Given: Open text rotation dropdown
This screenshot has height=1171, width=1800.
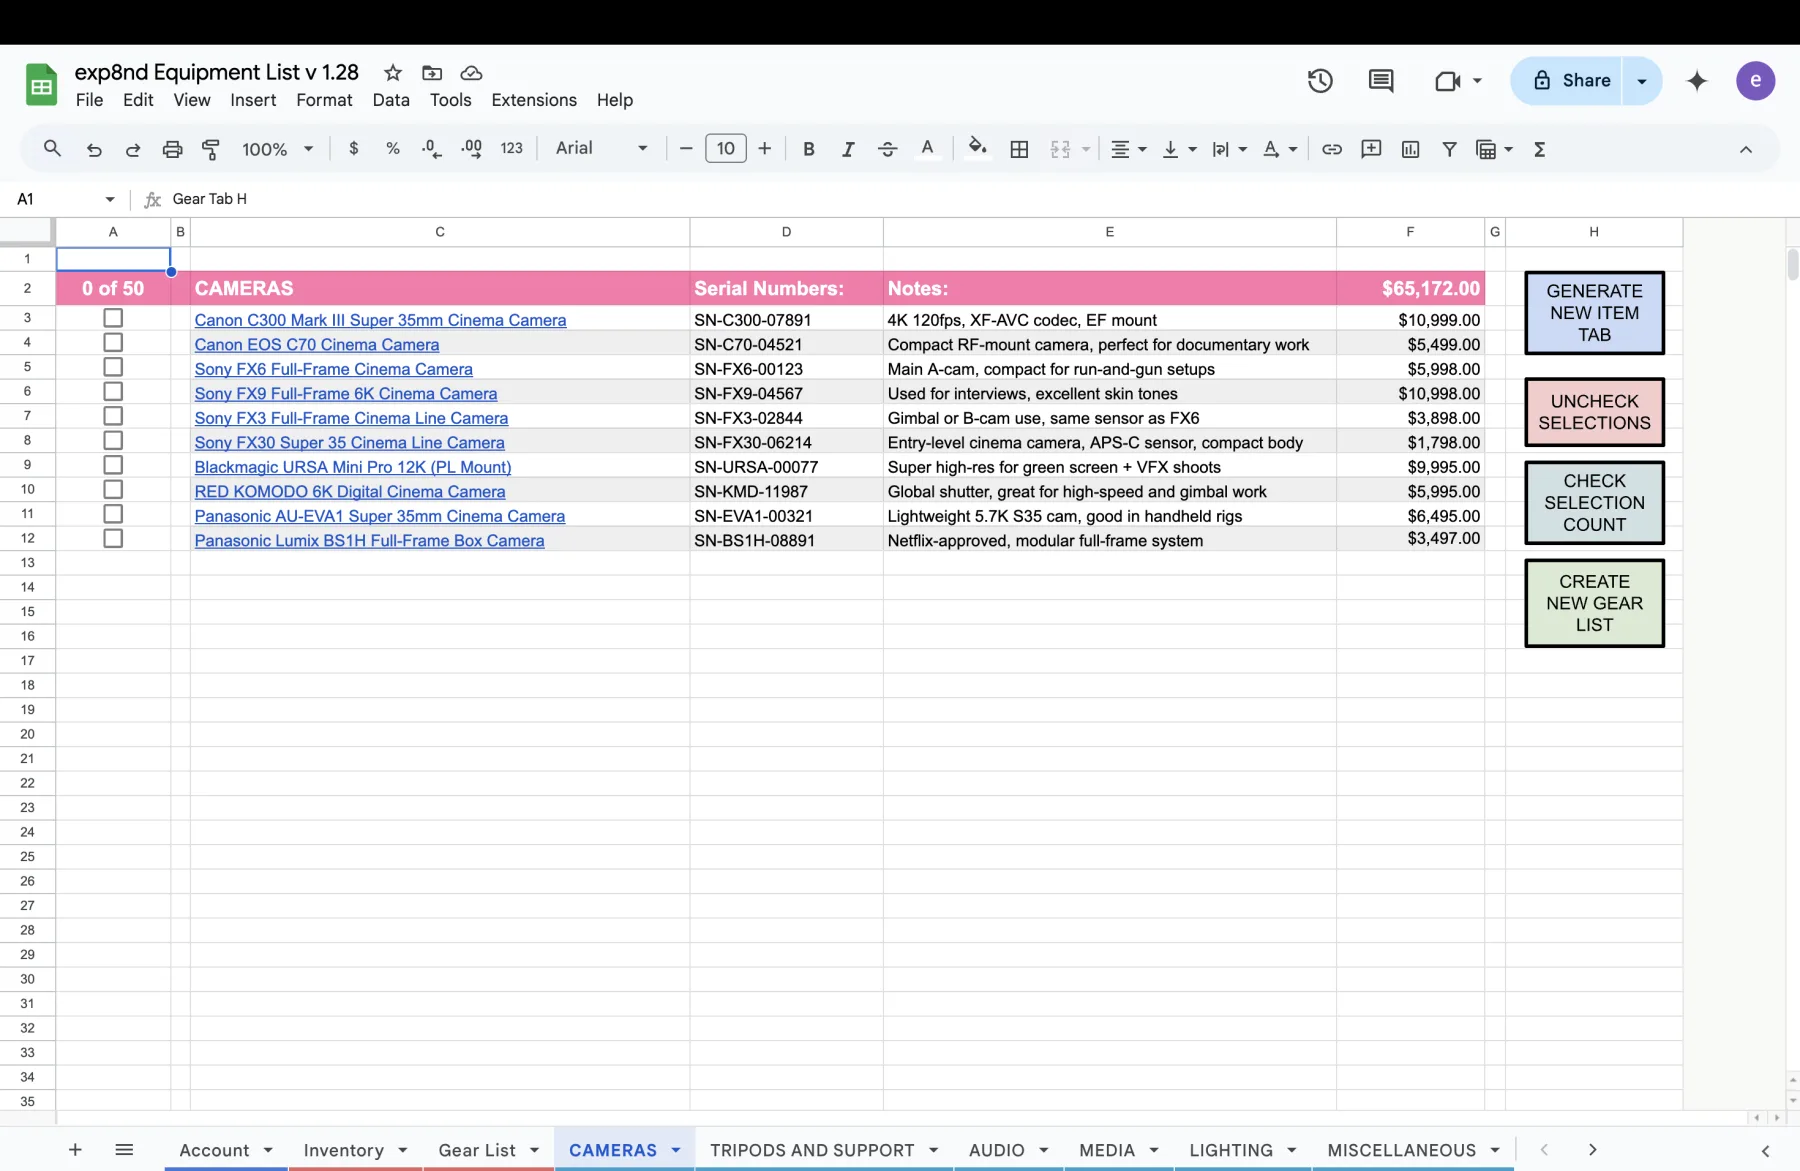Looking at the screenshot, I should pyautogui.click(x=1280, y=149).
